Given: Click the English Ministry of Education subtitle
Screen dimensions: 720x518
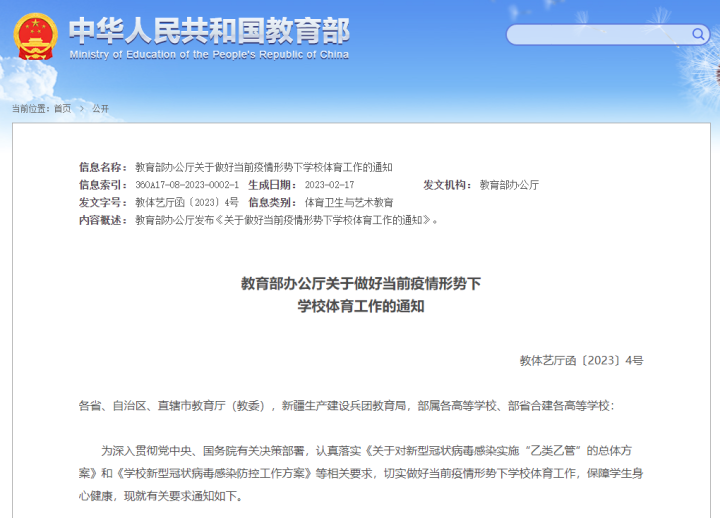Looking at the screenshot, I should pyautogui.click(x=209, y=54).
